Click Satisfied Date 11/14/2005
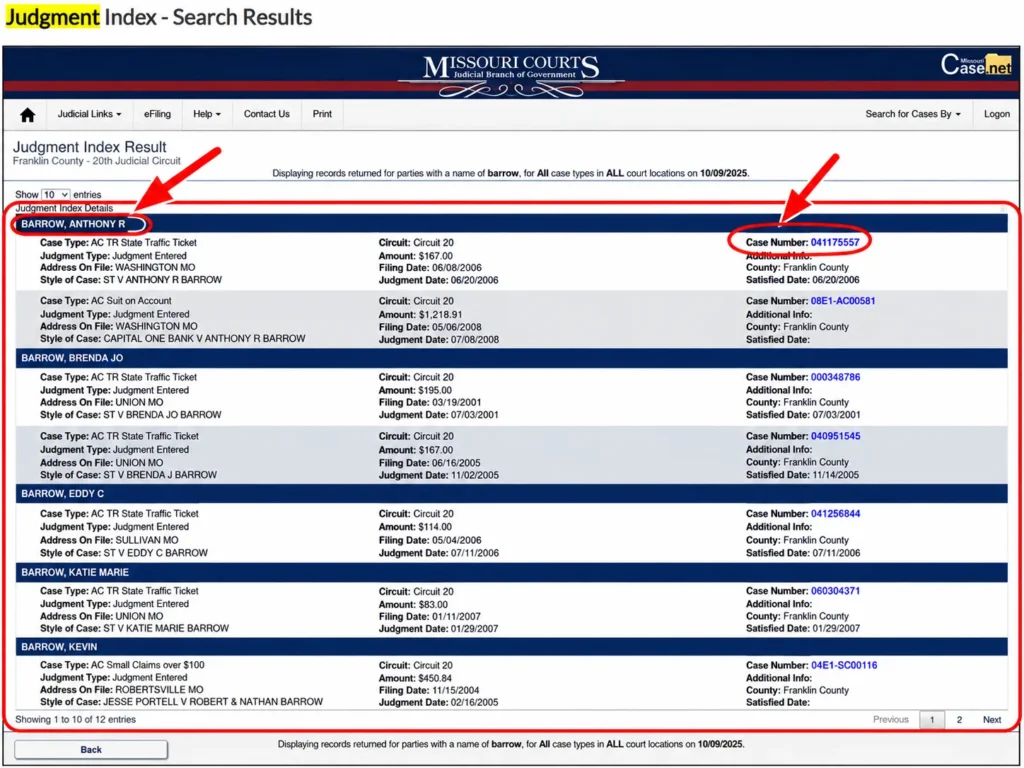The height and width of the screenshot is (768, 1024). tap(803, 475)
